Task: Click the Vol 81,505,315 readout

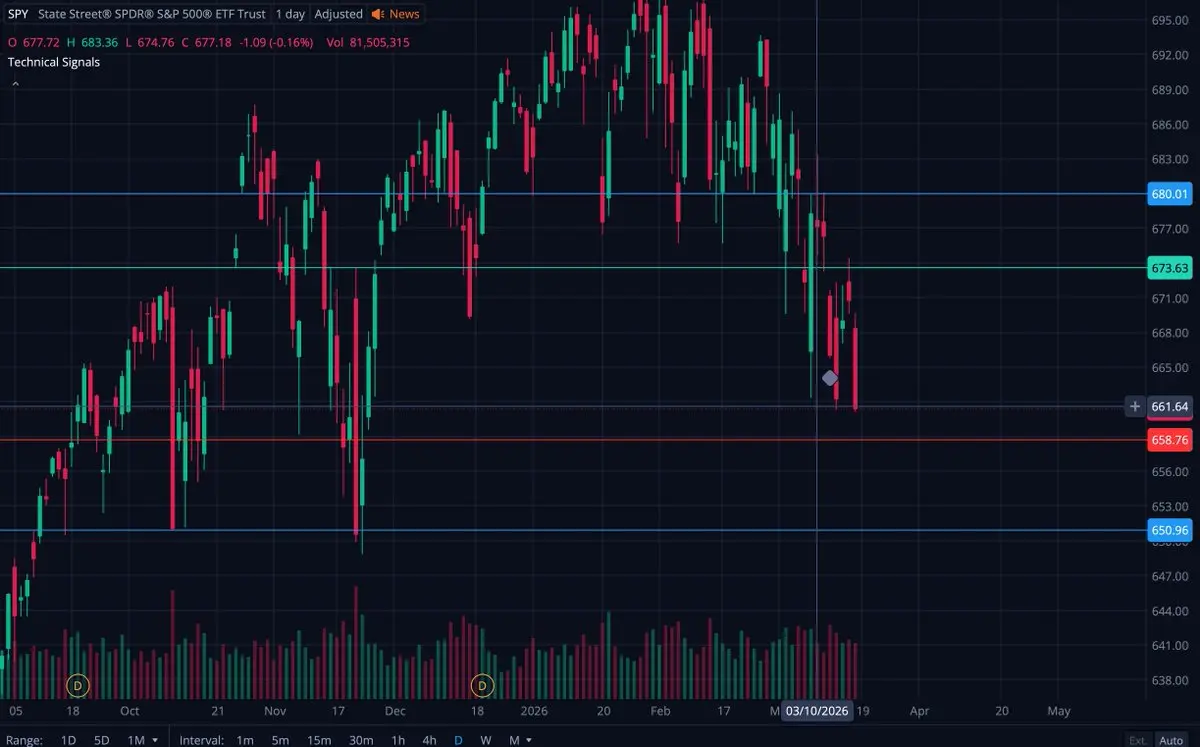Action: (x=369, y=43)
